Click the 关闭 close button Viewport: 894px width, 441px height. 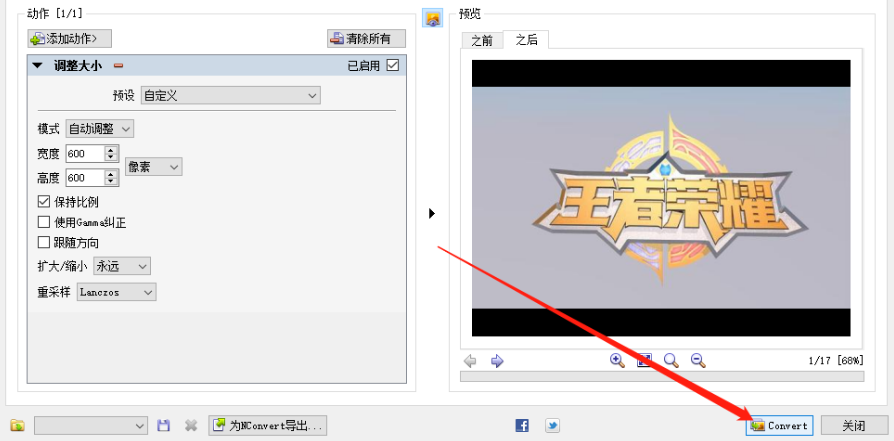point(854,425)
